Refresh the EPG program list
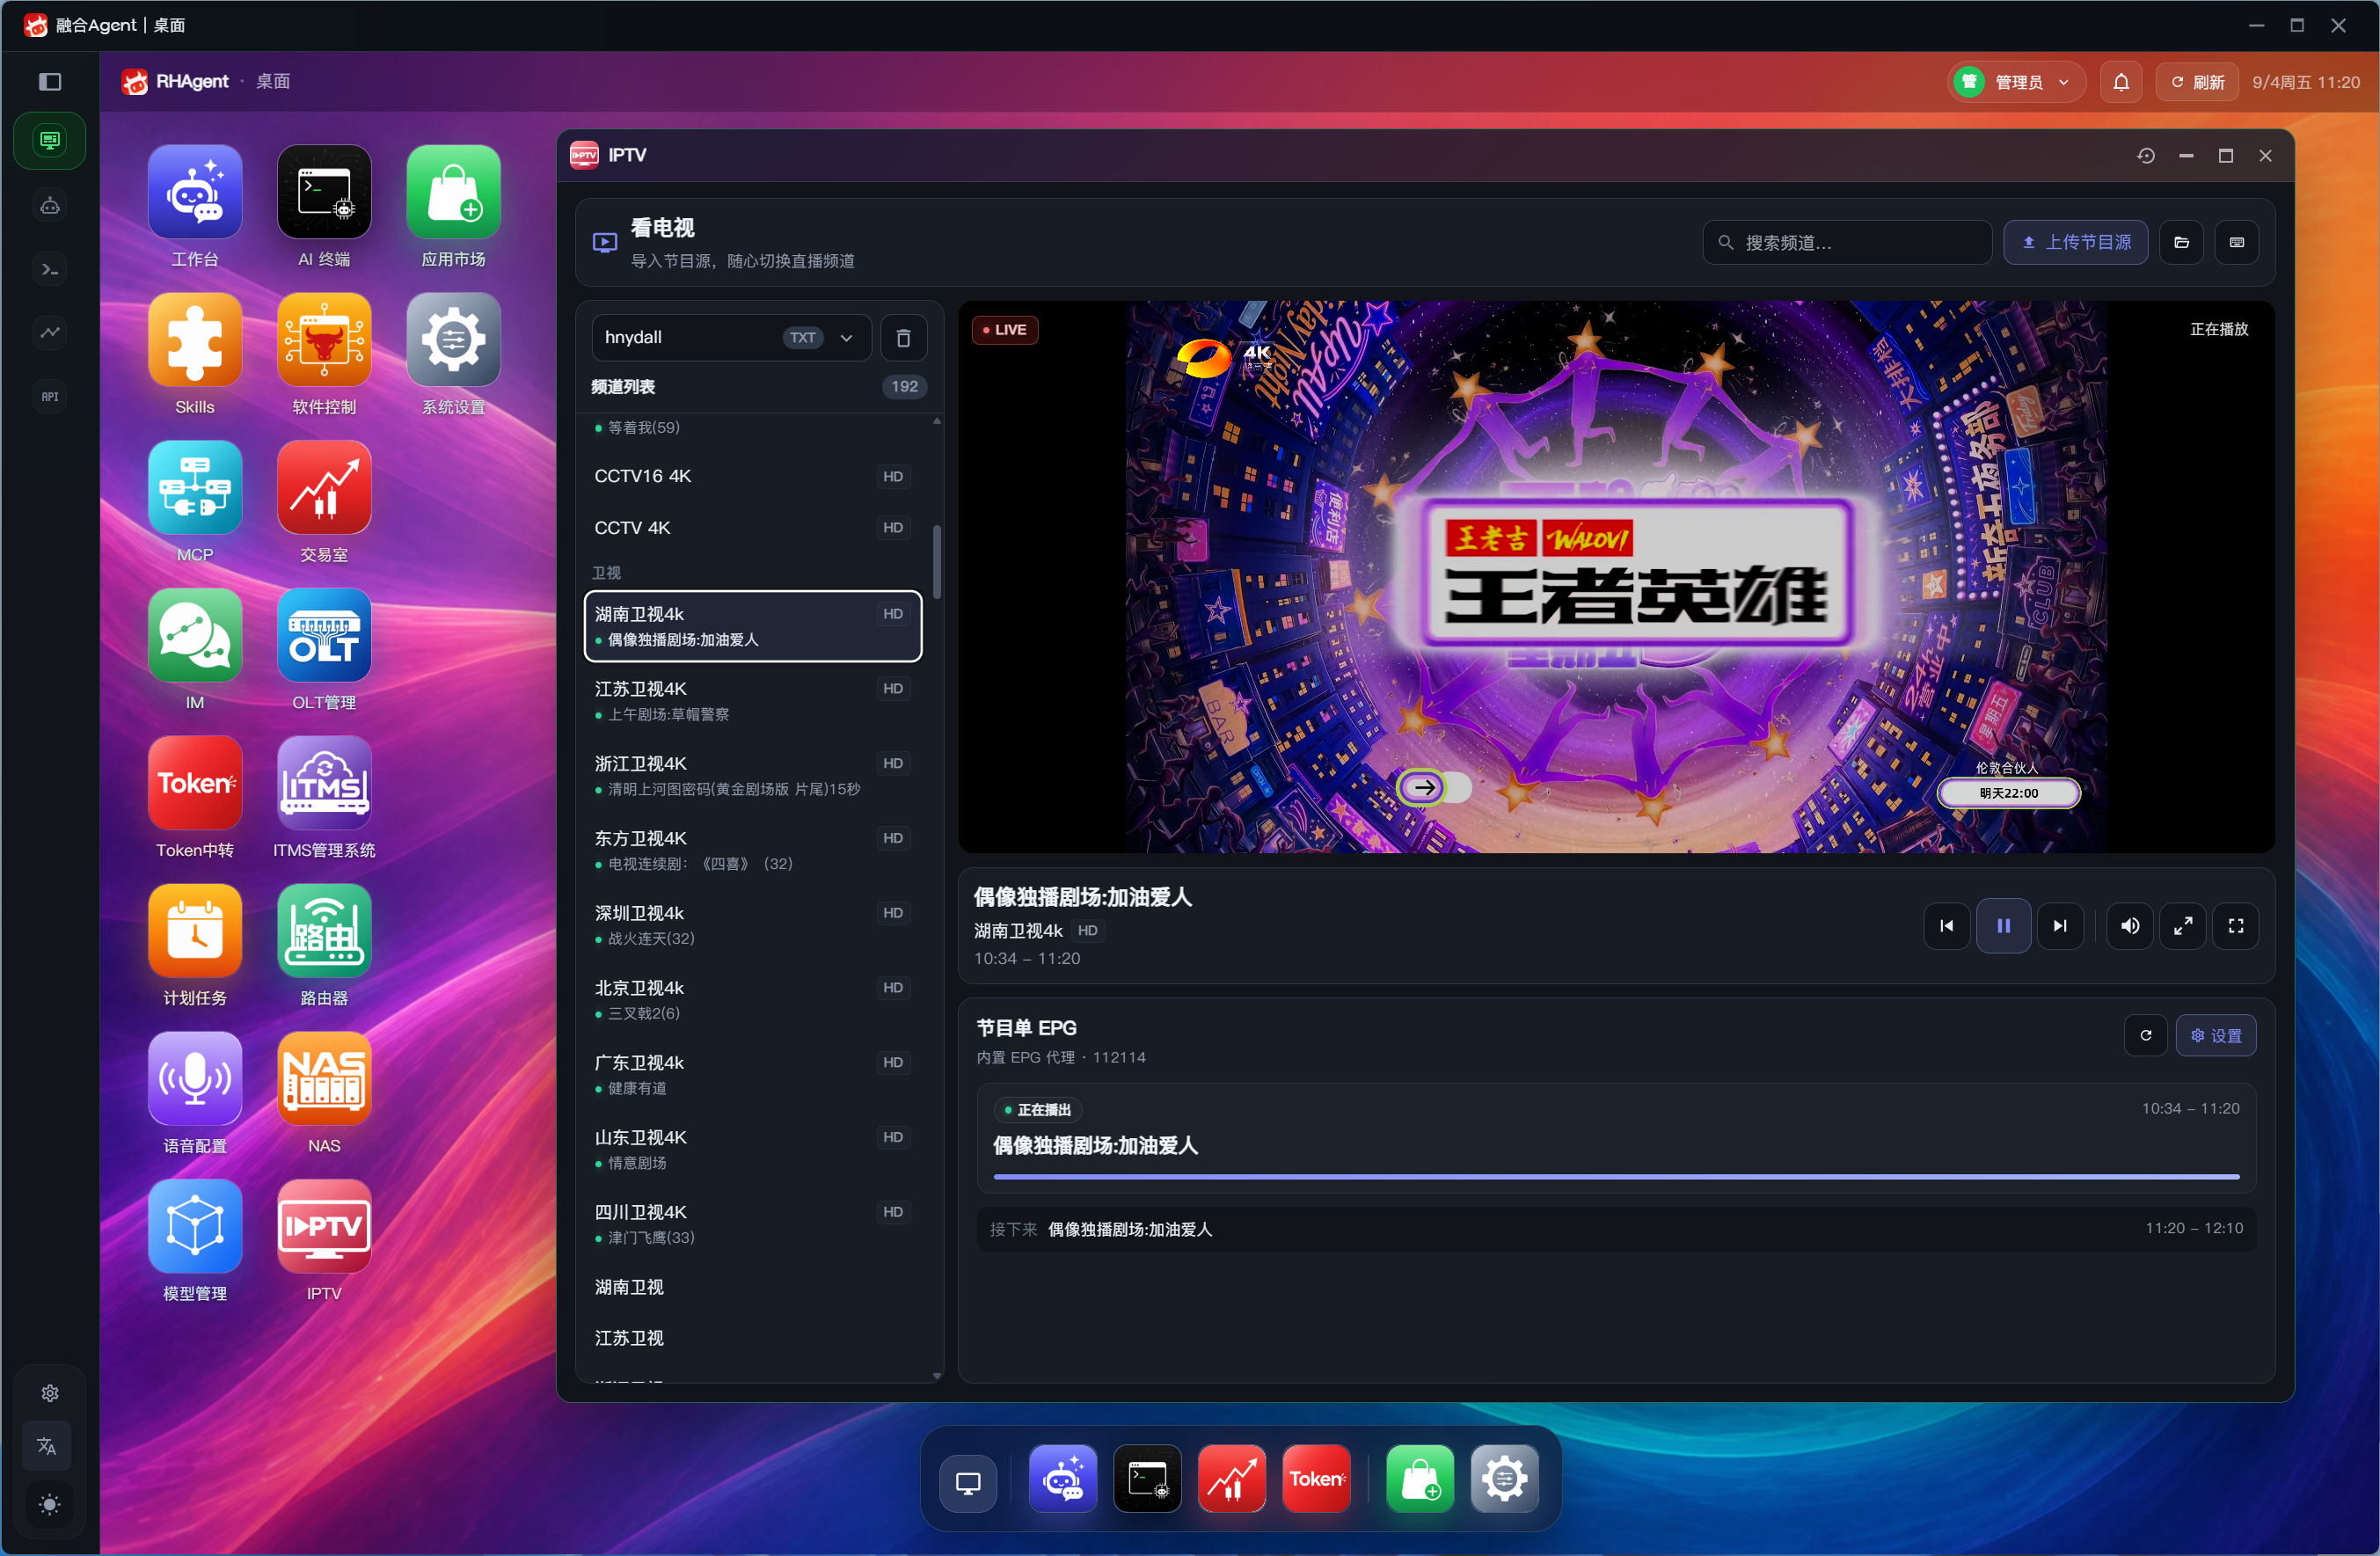The image size is (2380, 1556). point(2145,1035)
